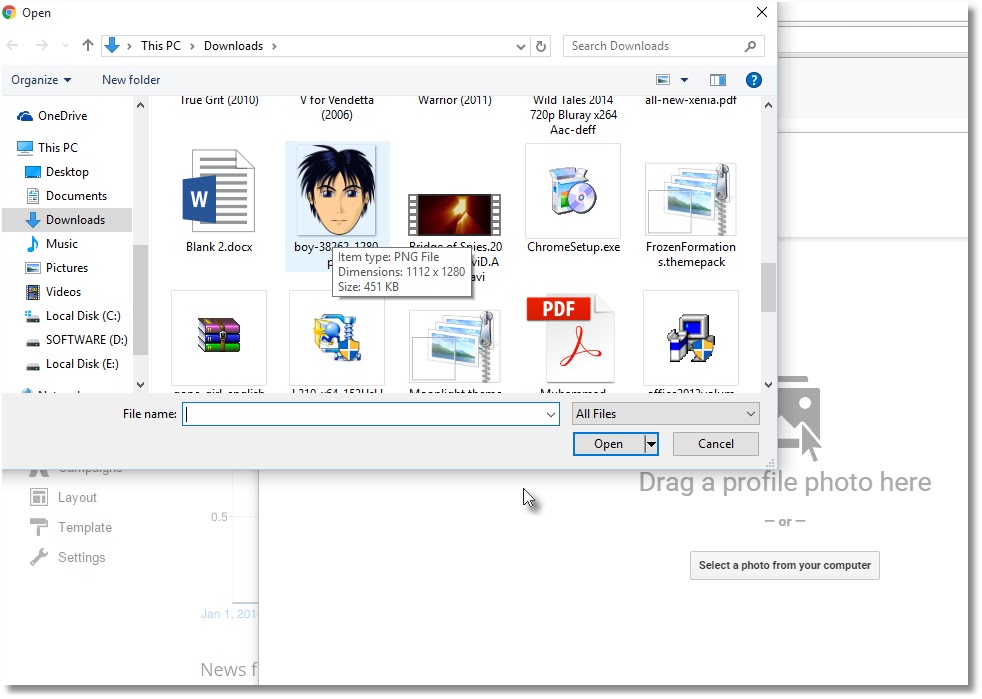Screen dimensions: 982x699
Task: Select Blank 2.docx Word file icon
Action: click(x=219, y=190)
